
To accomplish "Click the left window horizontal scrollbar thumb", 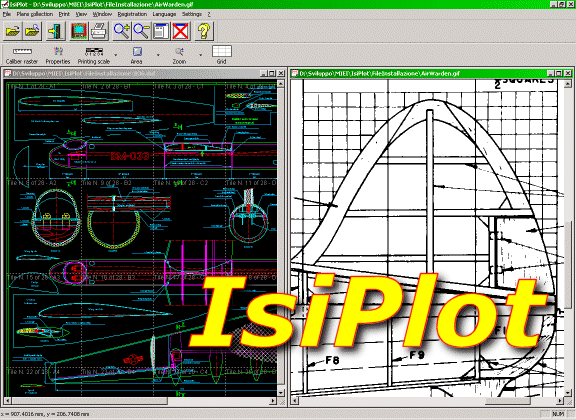I will [89, 401].
